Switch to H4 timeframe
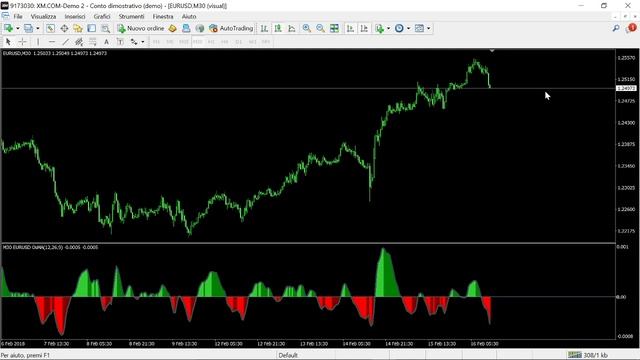The width and height of the screenshot is (640, 360). click(224, 42)
